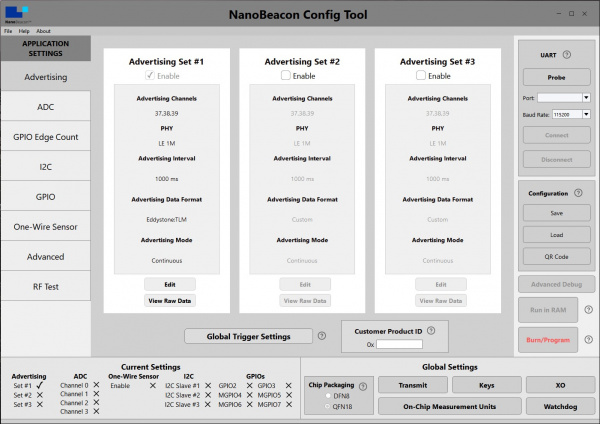Click X status icon for GPIO2
Viewport: 600px width, 424px height.
click(249, 385)
